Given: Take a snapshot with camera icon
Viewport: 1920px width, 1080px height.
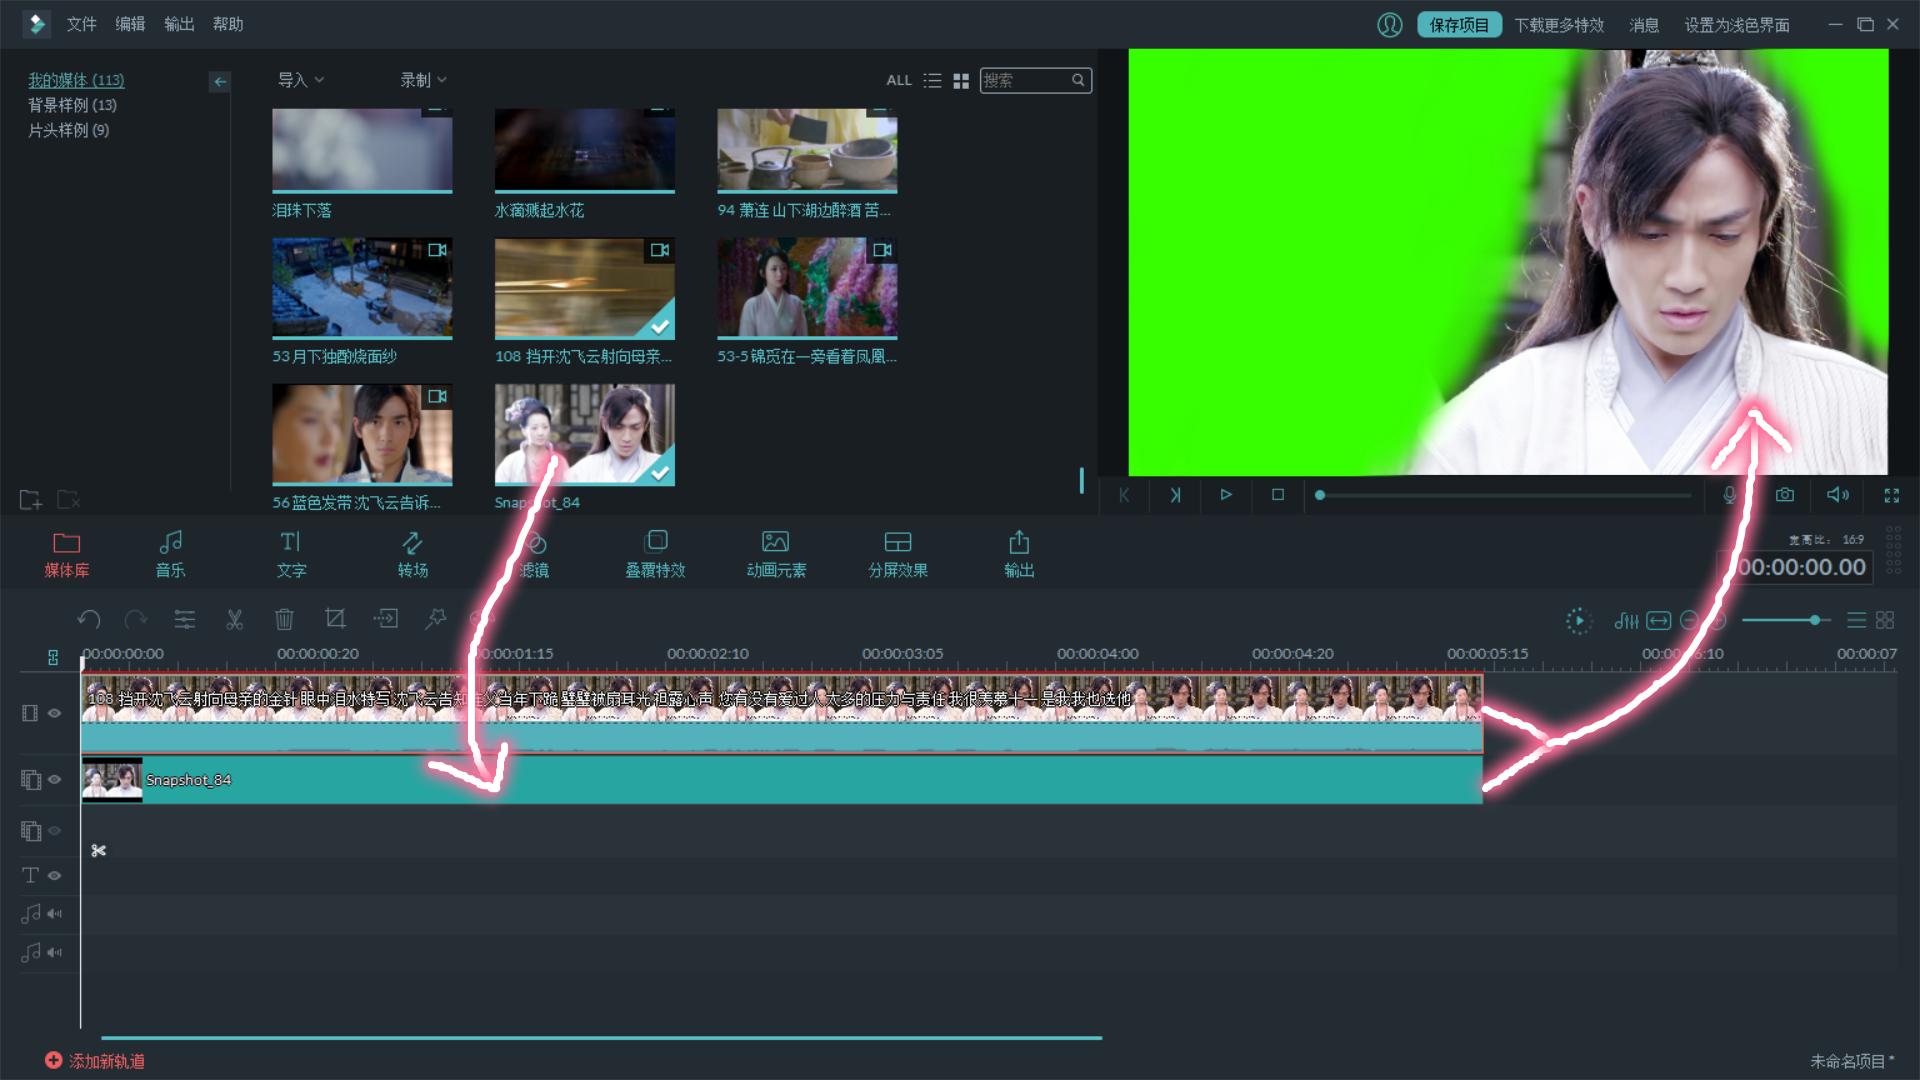Looking at the screenshot, I should 1785,495.
